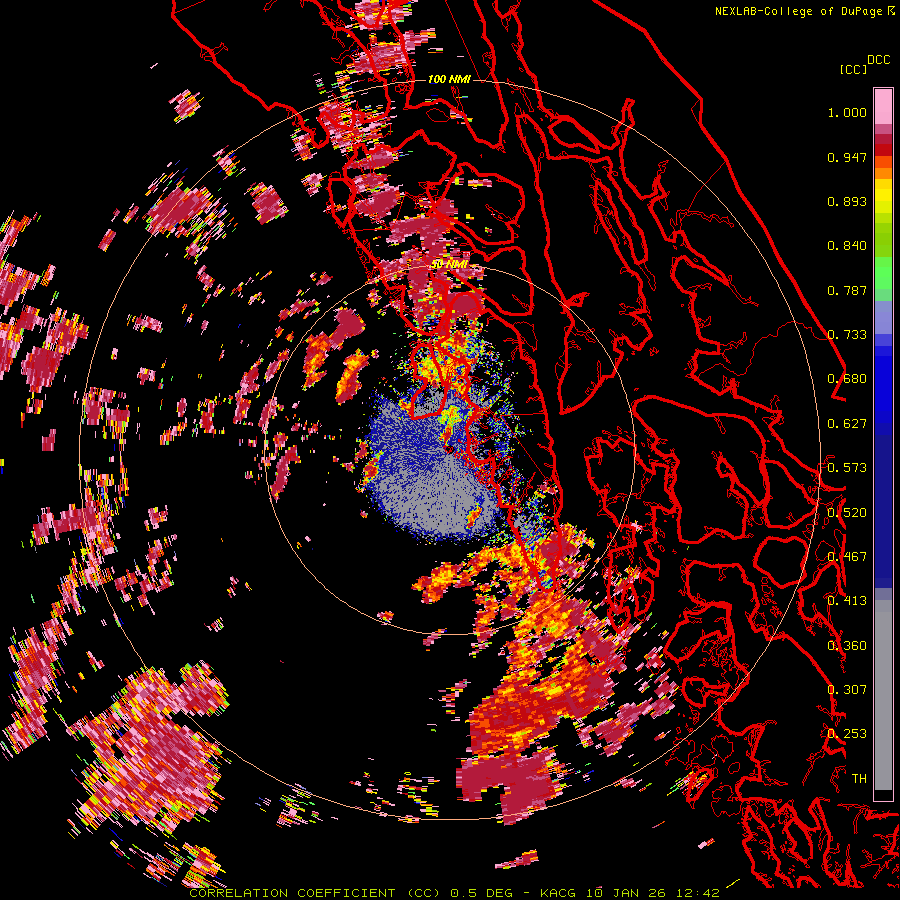Click the 0.733 scale value
The width and height of the screenshot is (900, 900).
pos(847,335)
